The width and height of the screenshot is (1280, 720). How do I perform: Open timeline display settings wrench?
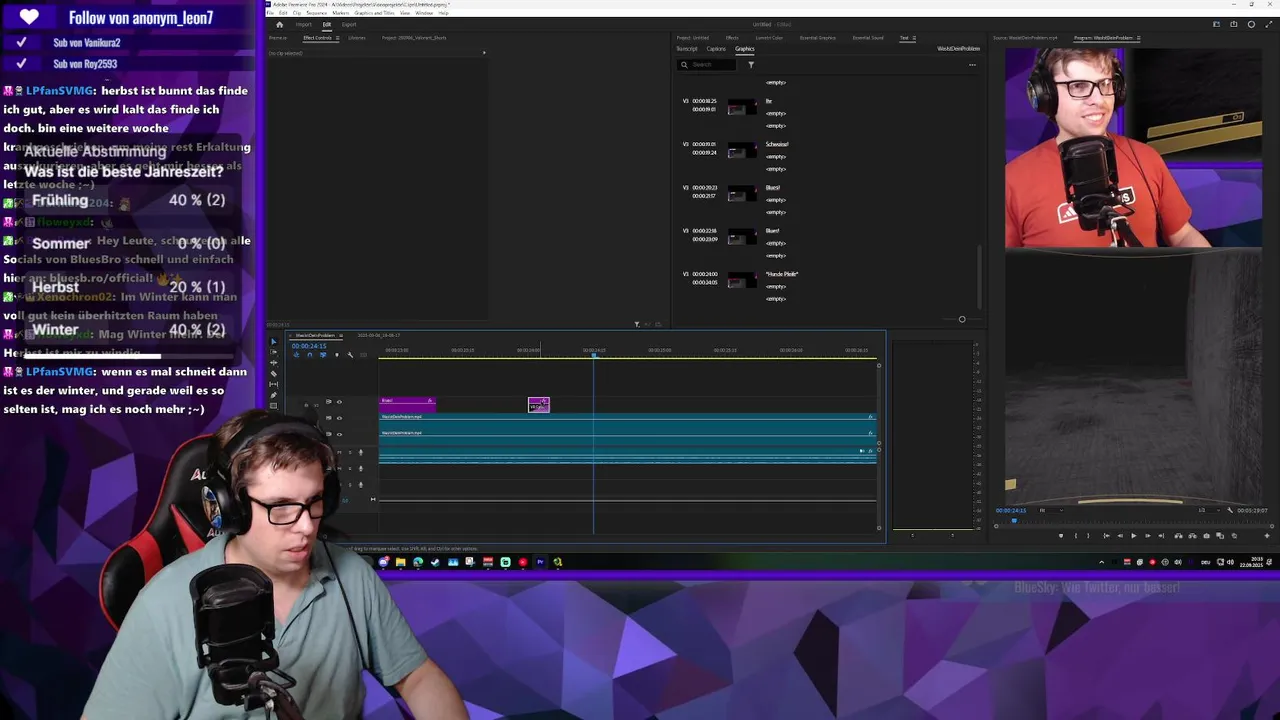tap(350, 354)
